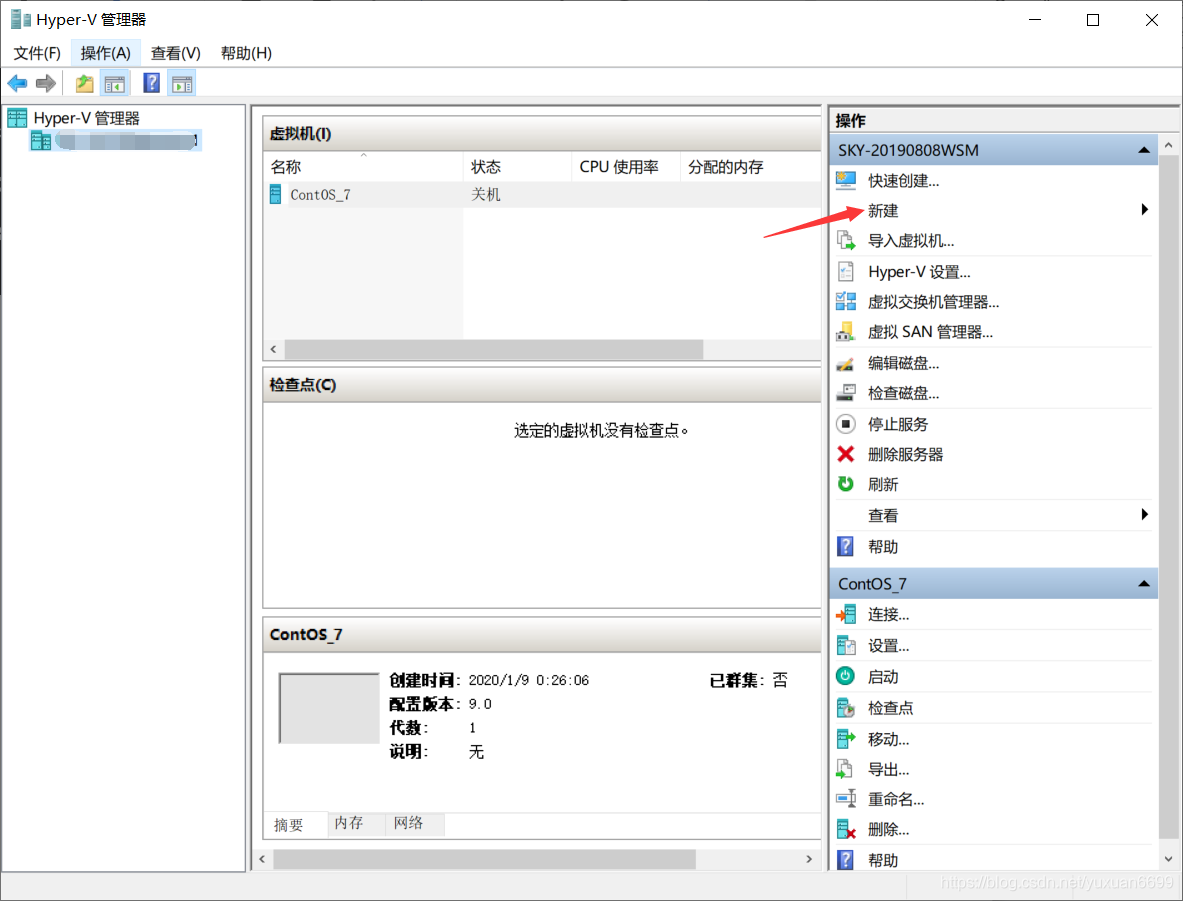
Task: Click 快速创建... in the actions pane
Action: point(903,180)
